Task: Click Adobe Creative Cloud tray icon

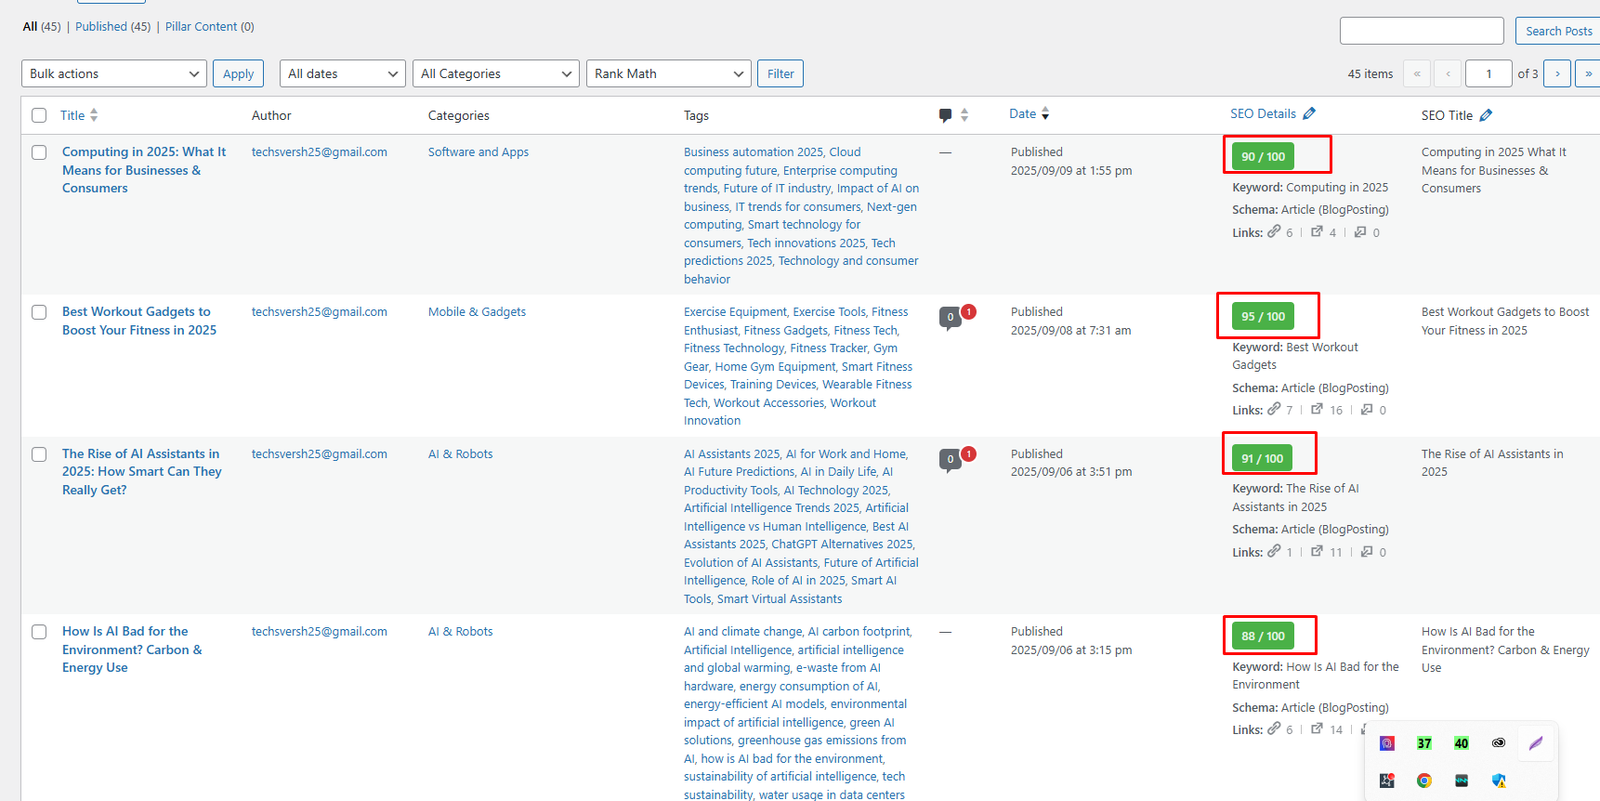Action: point(1498,743)
